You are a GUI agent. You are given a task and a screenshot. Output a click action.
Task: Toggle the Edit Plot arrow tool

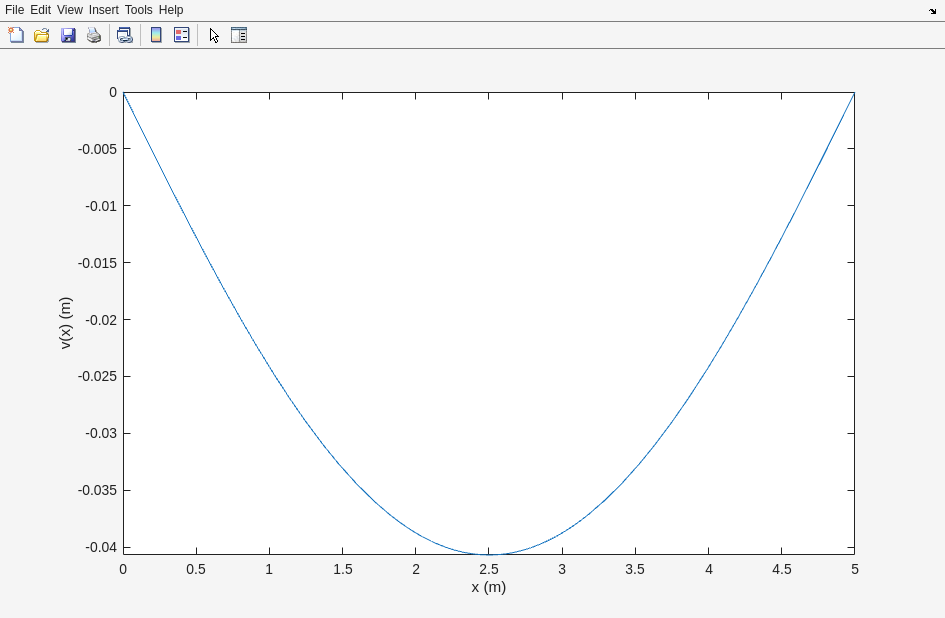(214, 35)
